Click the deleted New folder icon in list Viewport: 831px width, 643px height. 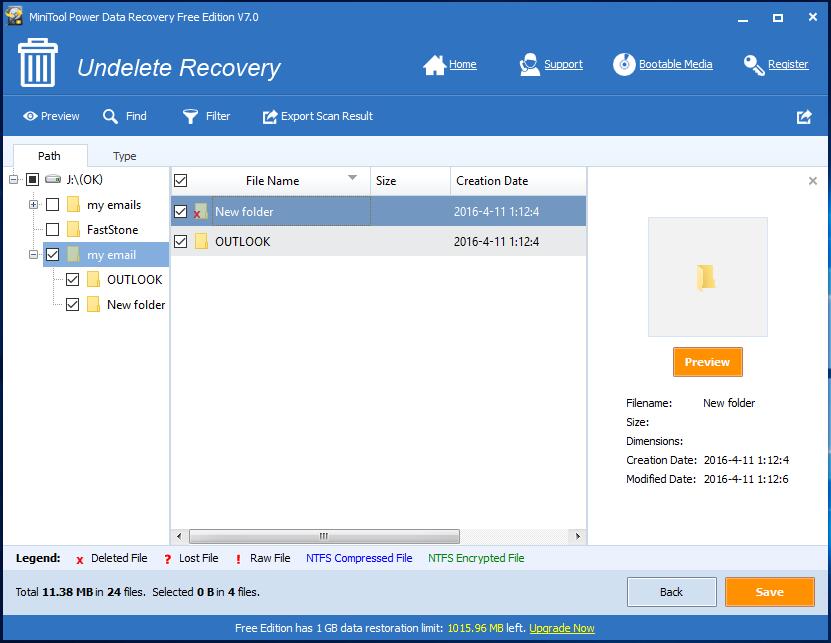coord(200,212)
